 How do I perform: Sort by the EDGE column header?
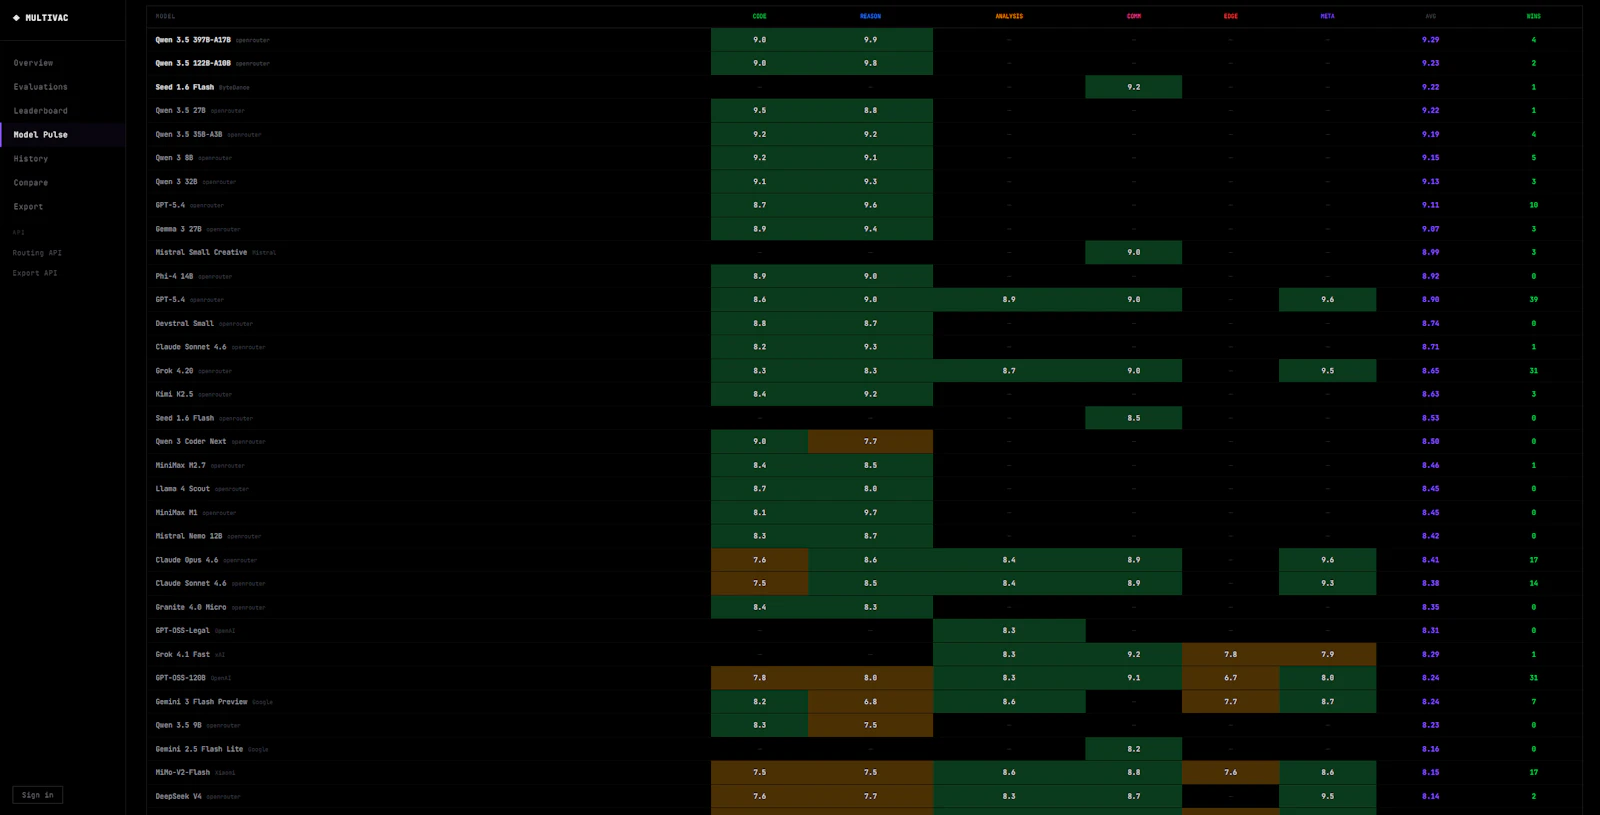tap(1230, 16)
